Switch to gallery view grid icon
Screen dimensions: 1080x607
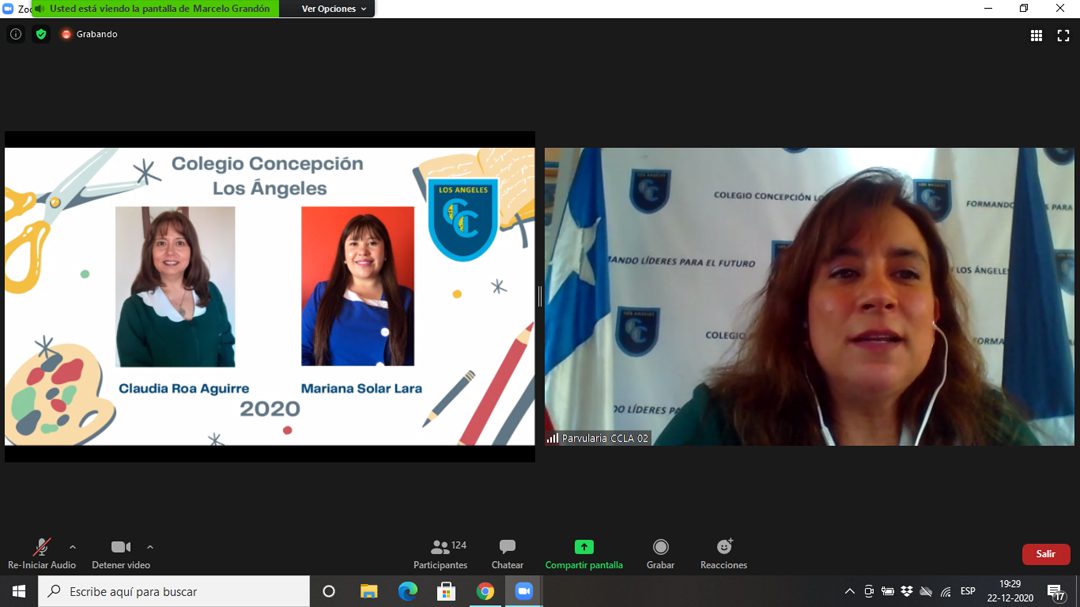[1037, 36]
